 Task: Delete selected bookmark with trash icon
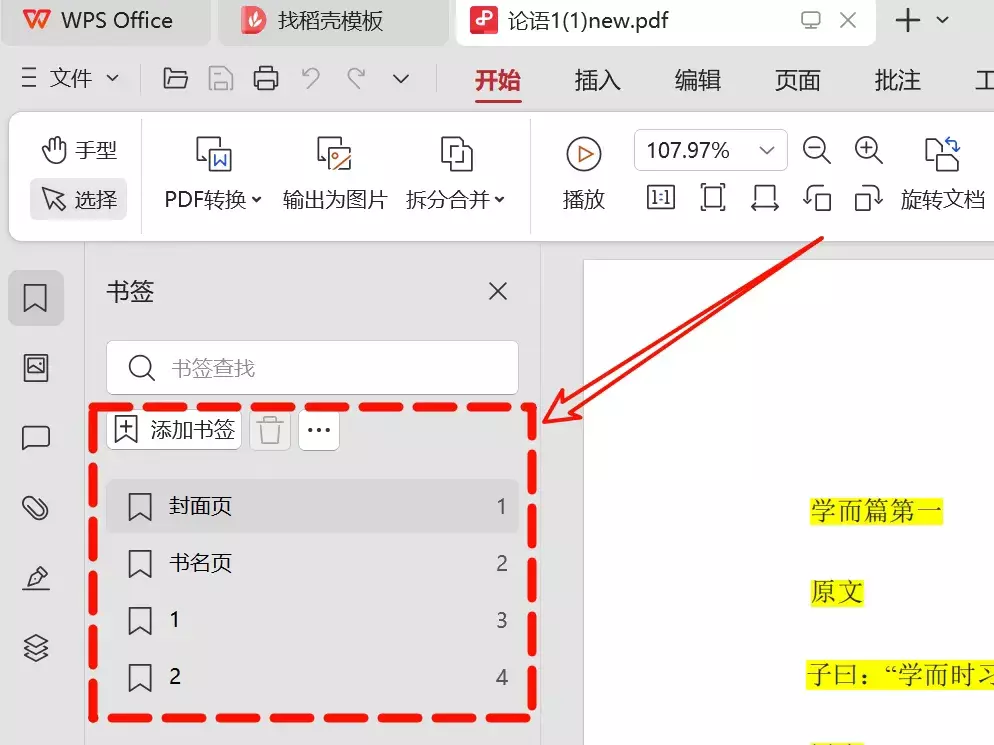[x=269, y=429]
